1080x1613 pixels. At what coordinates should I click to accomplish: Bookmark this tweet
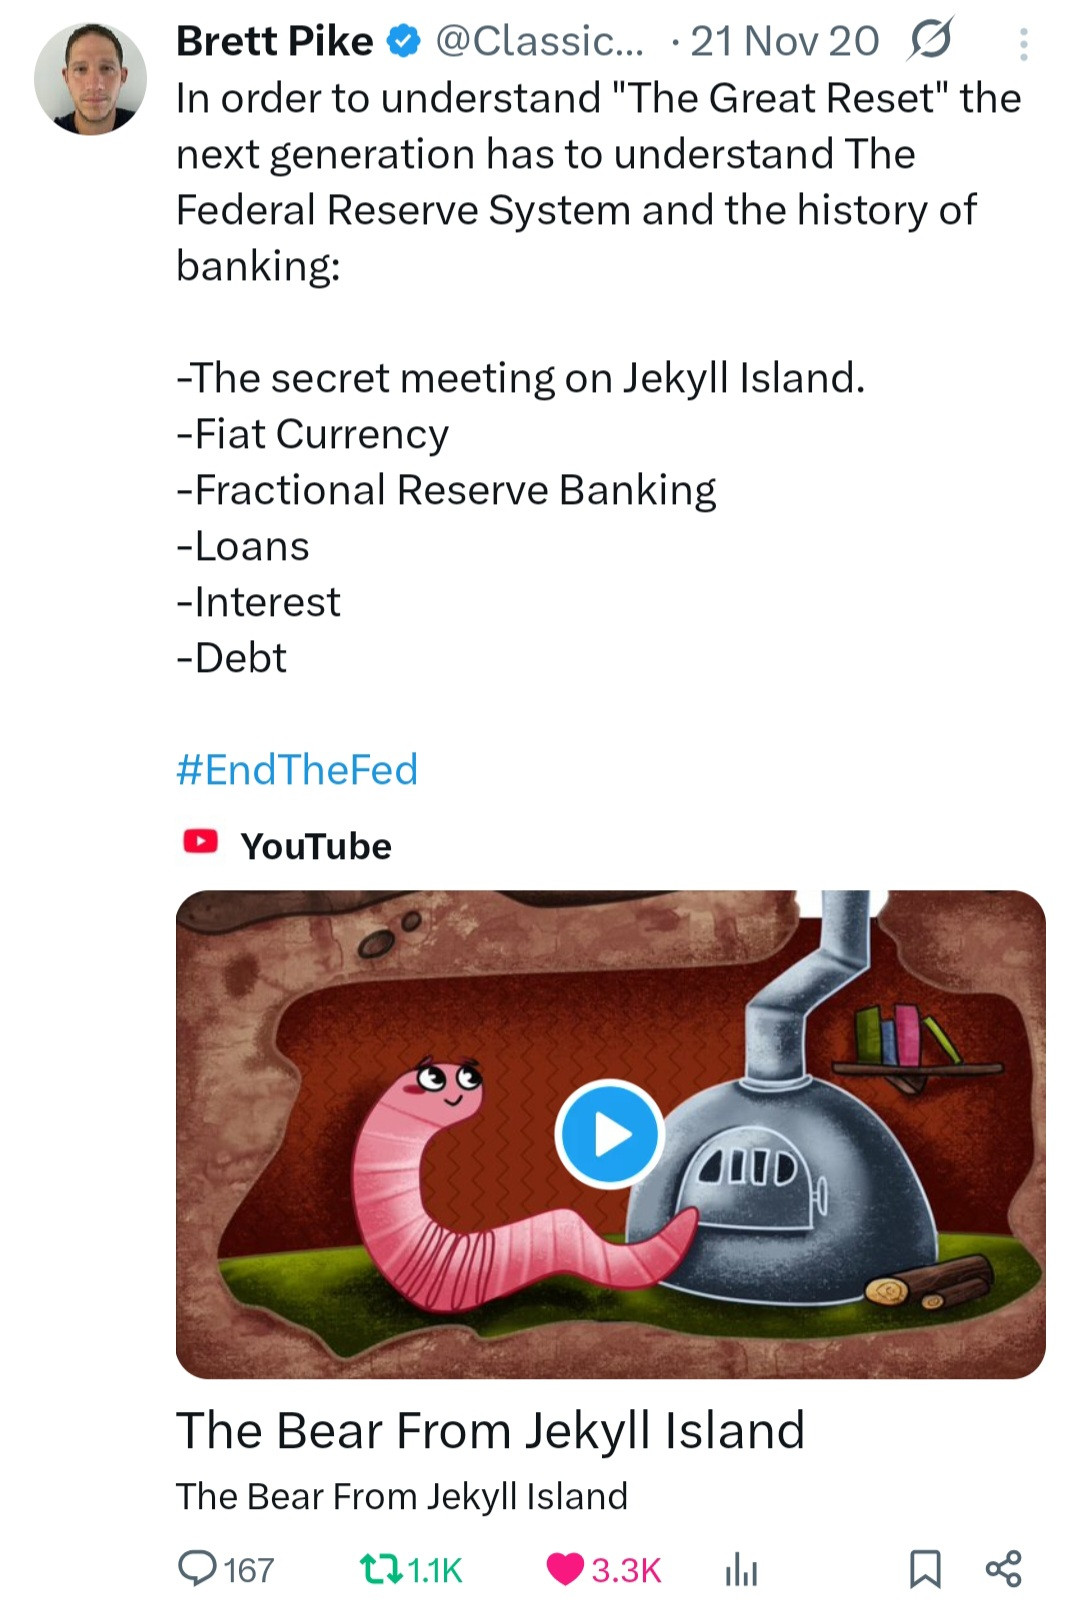tap(925, 1569)
